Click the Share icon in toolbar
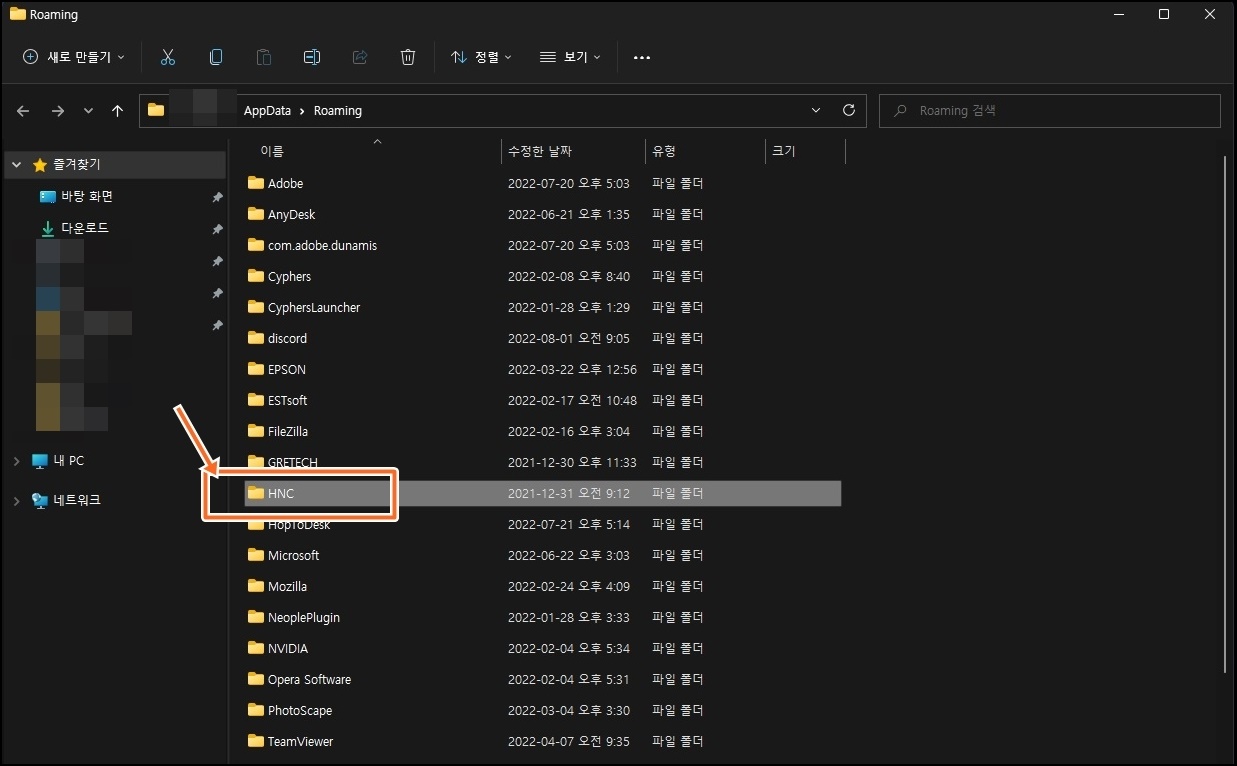Screen dimensions: 1237x766 360,57
